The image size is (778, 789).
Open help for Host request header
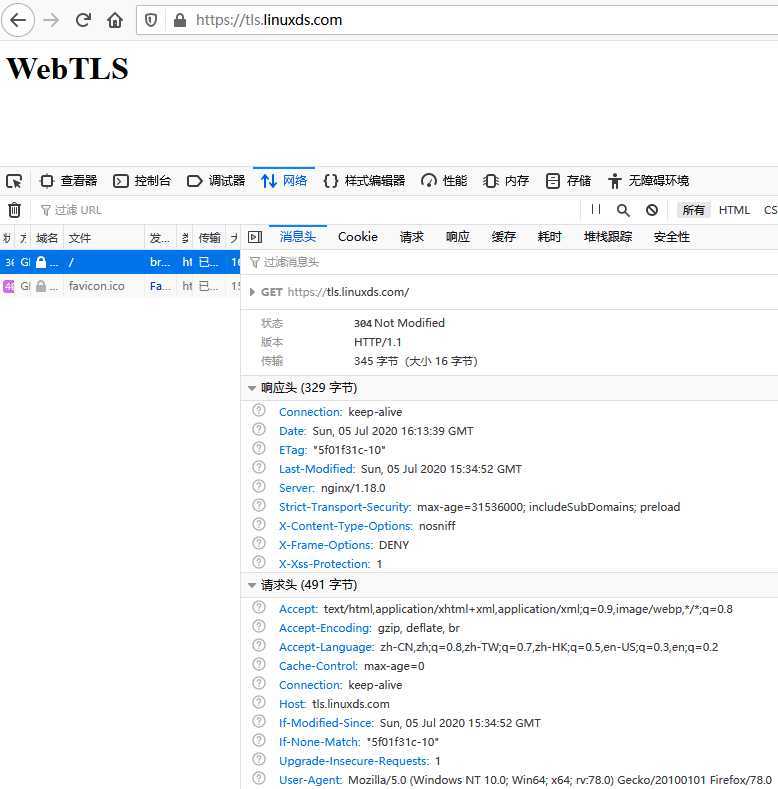[259, 702]
